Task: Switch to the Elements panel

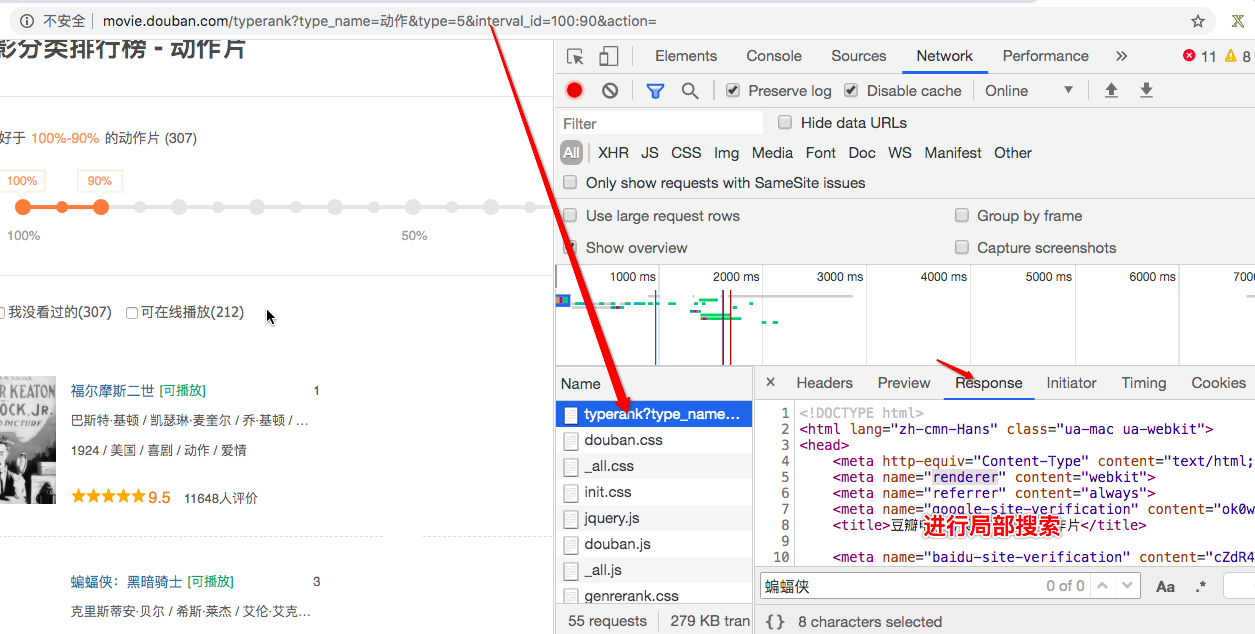Action: click(x=686, y=56)
